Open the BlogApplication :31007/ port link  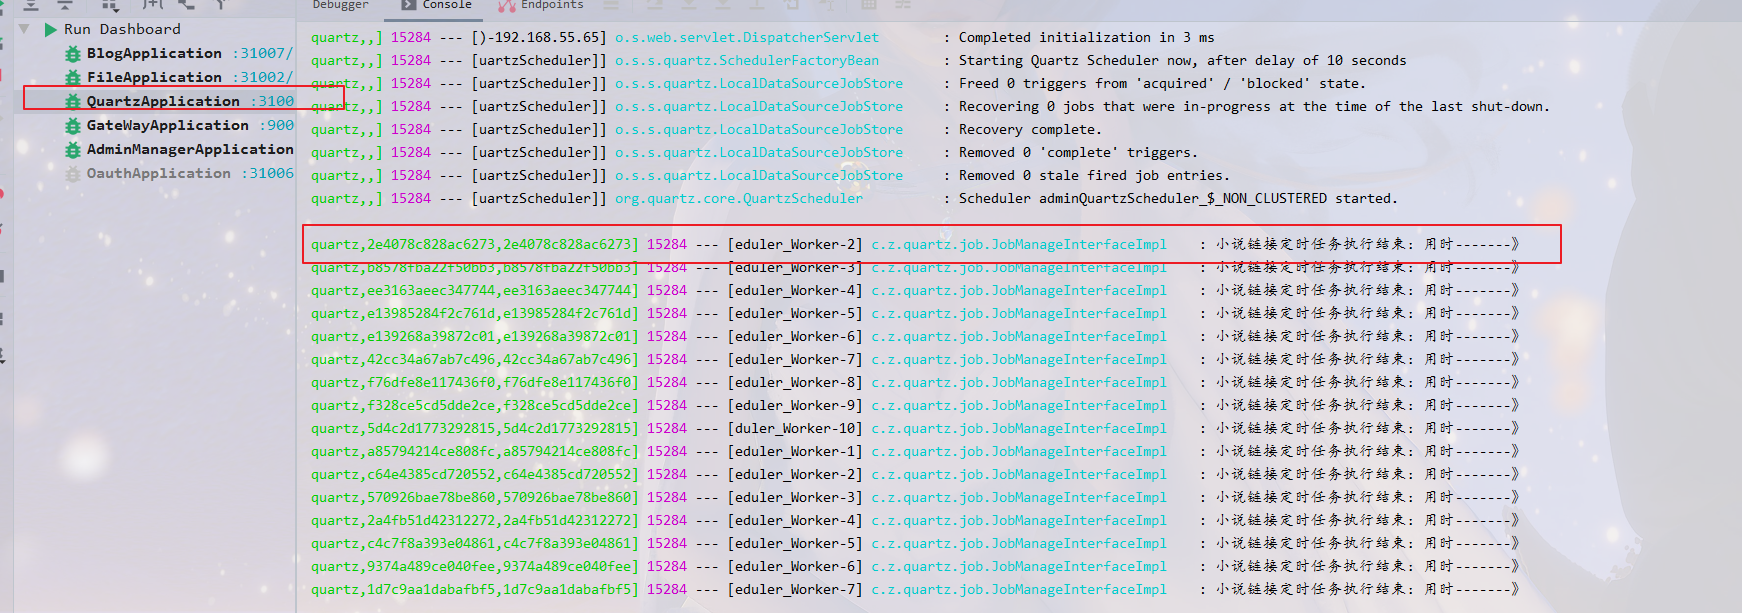click(263, 53)
